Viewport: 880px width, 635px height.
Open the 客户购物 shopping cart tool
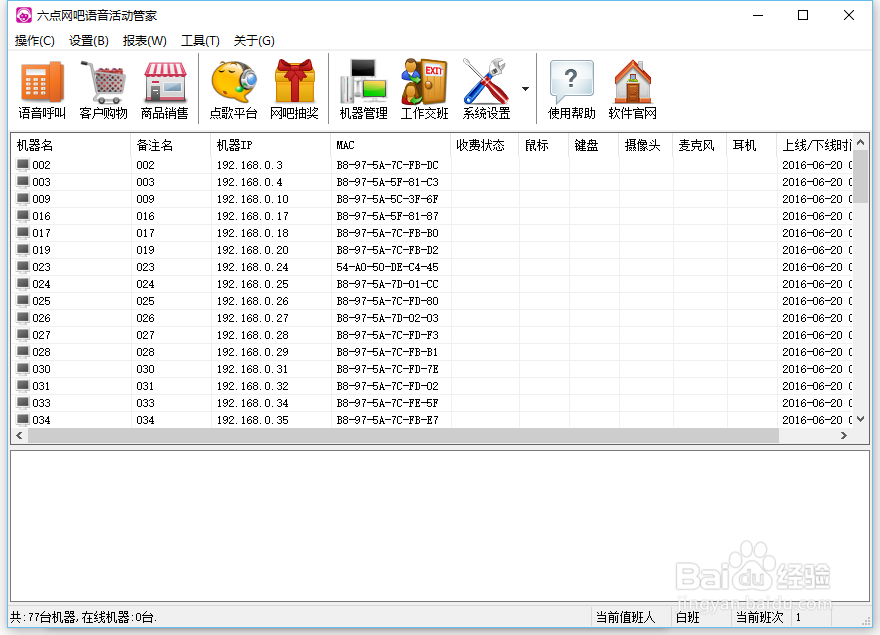[103, 89]
